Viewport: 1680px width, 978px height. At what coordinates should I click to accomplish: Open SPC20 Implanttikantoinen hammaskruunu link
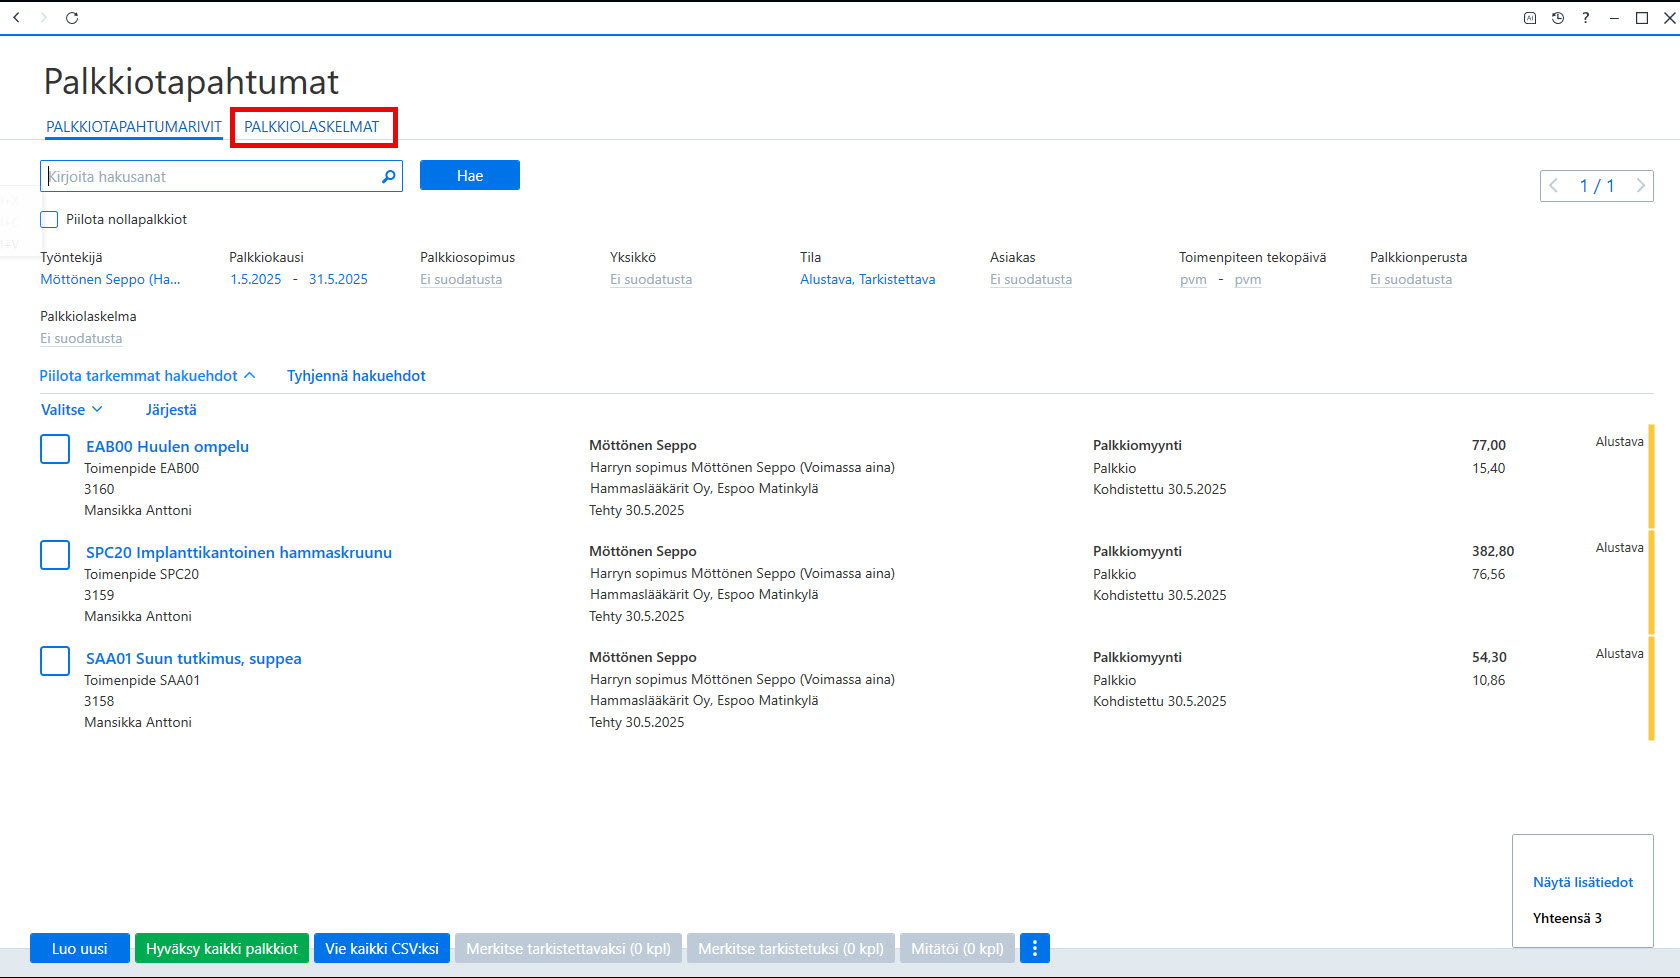click(x=239, y=553)
